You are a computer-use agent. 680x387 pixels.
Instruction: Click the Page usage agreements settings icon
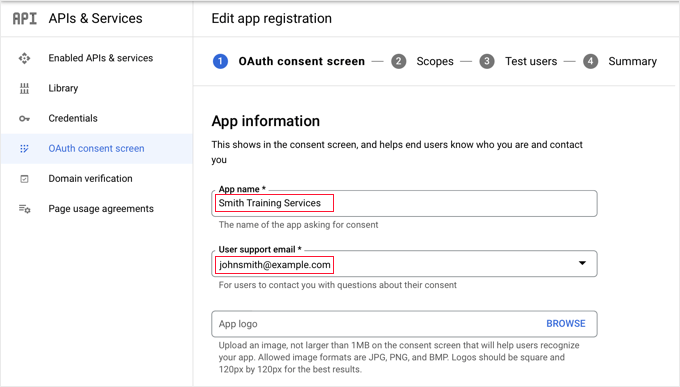(x=24, y=209)
